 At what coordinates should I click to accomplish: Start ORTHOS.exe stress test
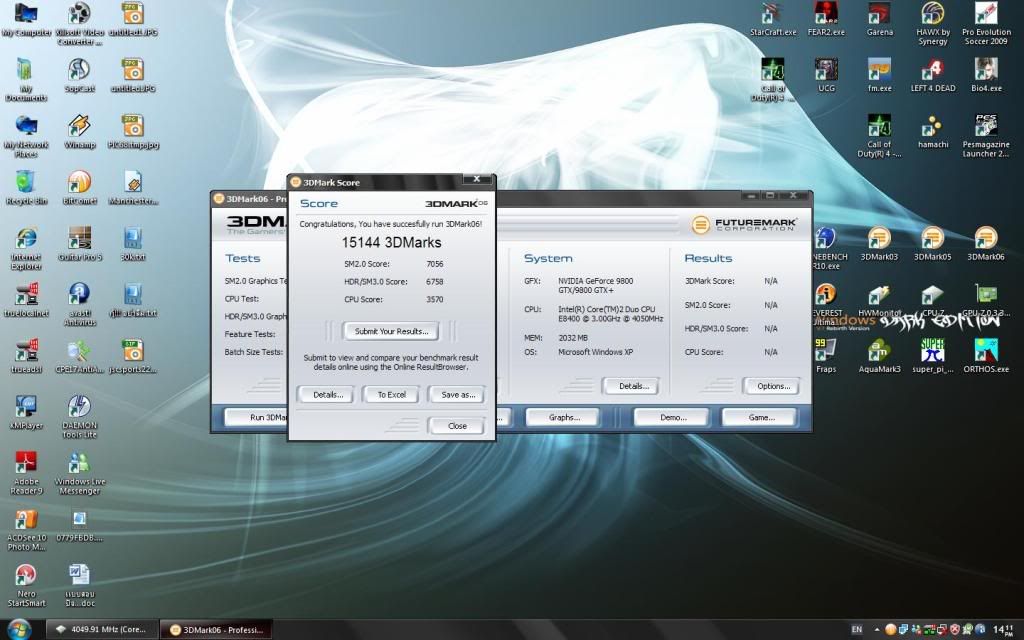[985, 352]
